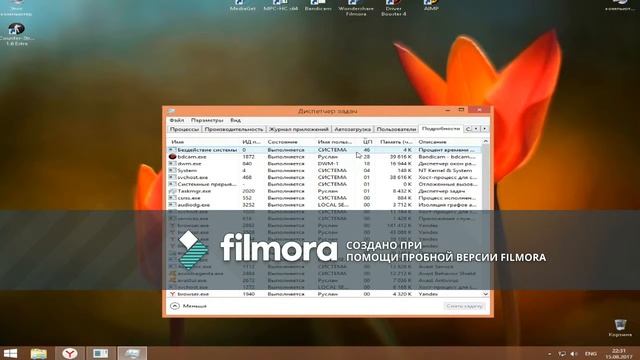Click the Снять задачу button
640x360 pixels.
coord(464,306)
